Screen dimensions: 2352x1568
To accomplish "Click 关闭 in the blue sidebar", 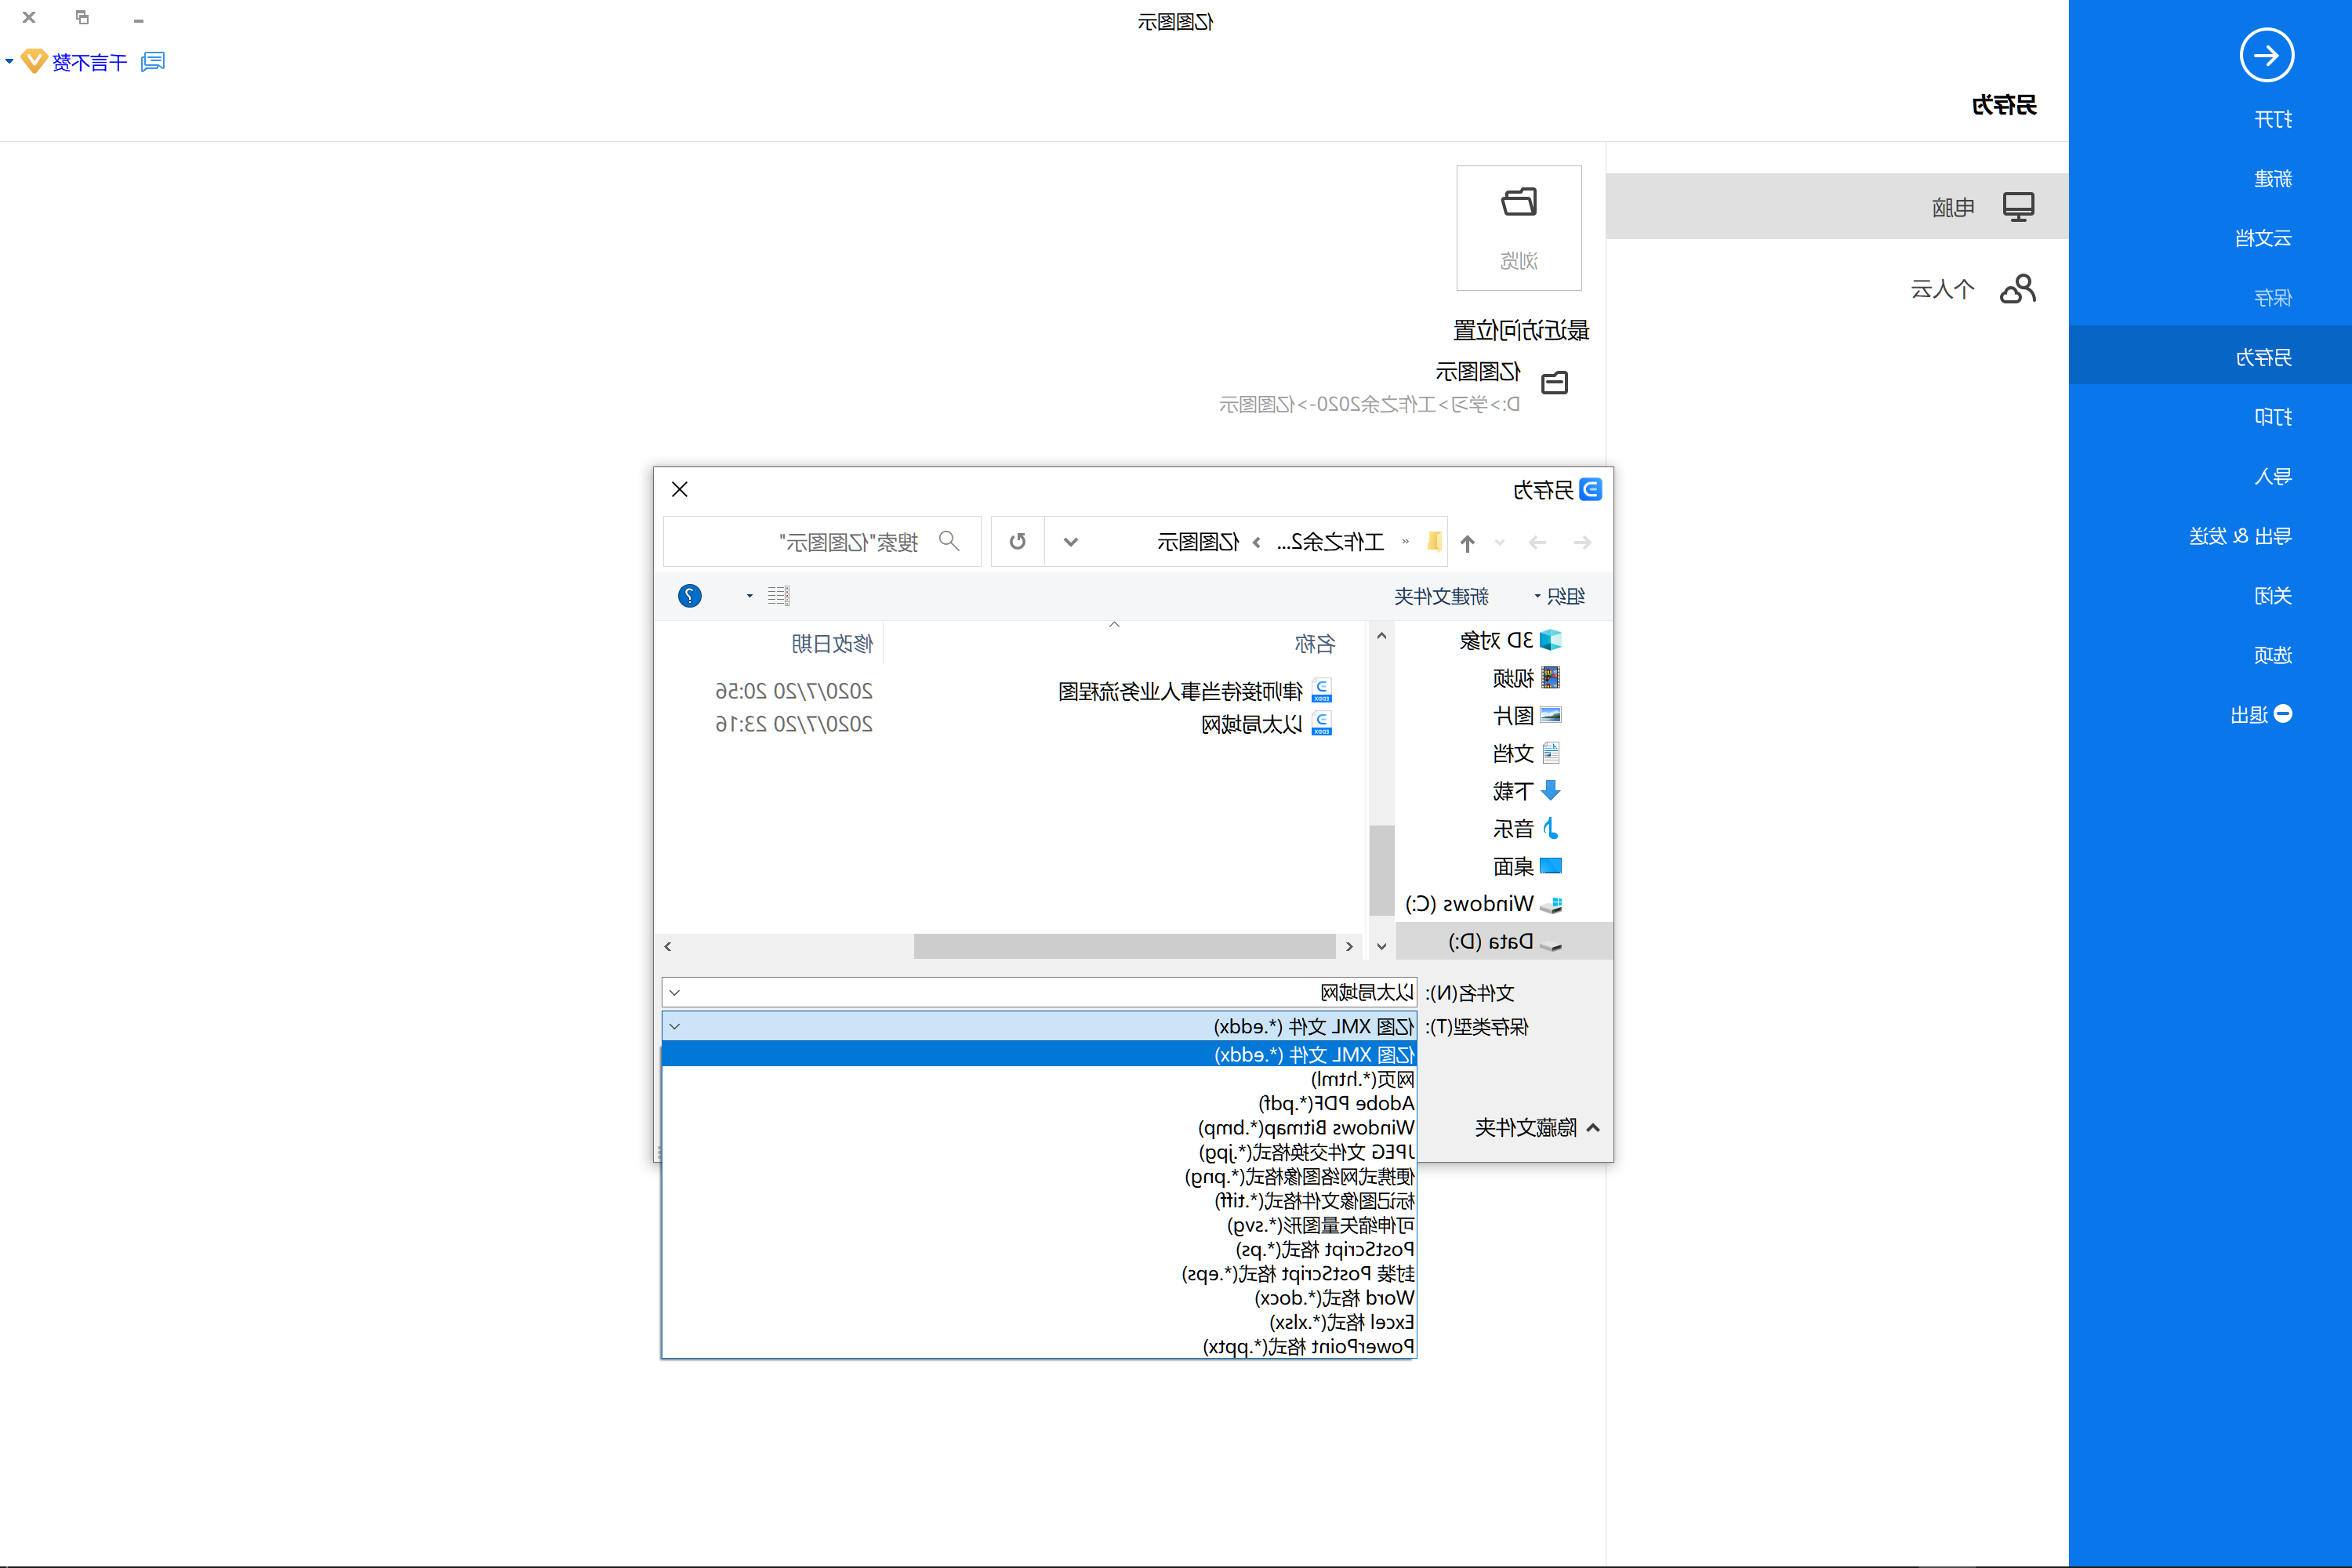I will 2272,596.
